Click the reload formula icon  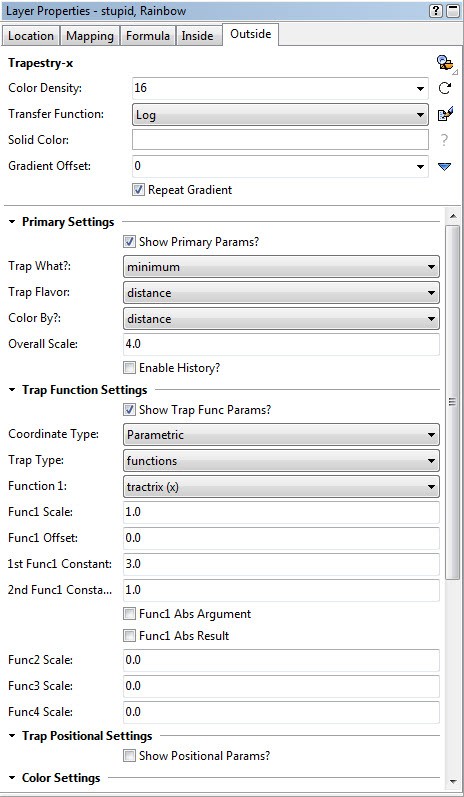point(445,88)
